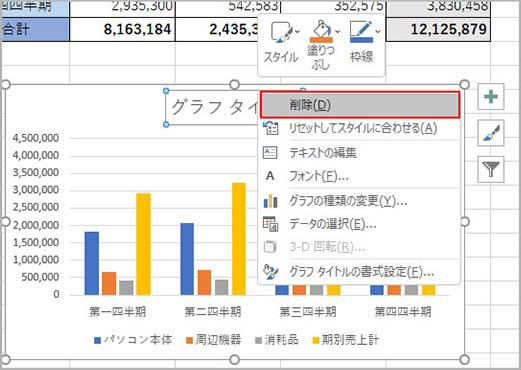Select the cell containing 542,583

pos(228,8)
